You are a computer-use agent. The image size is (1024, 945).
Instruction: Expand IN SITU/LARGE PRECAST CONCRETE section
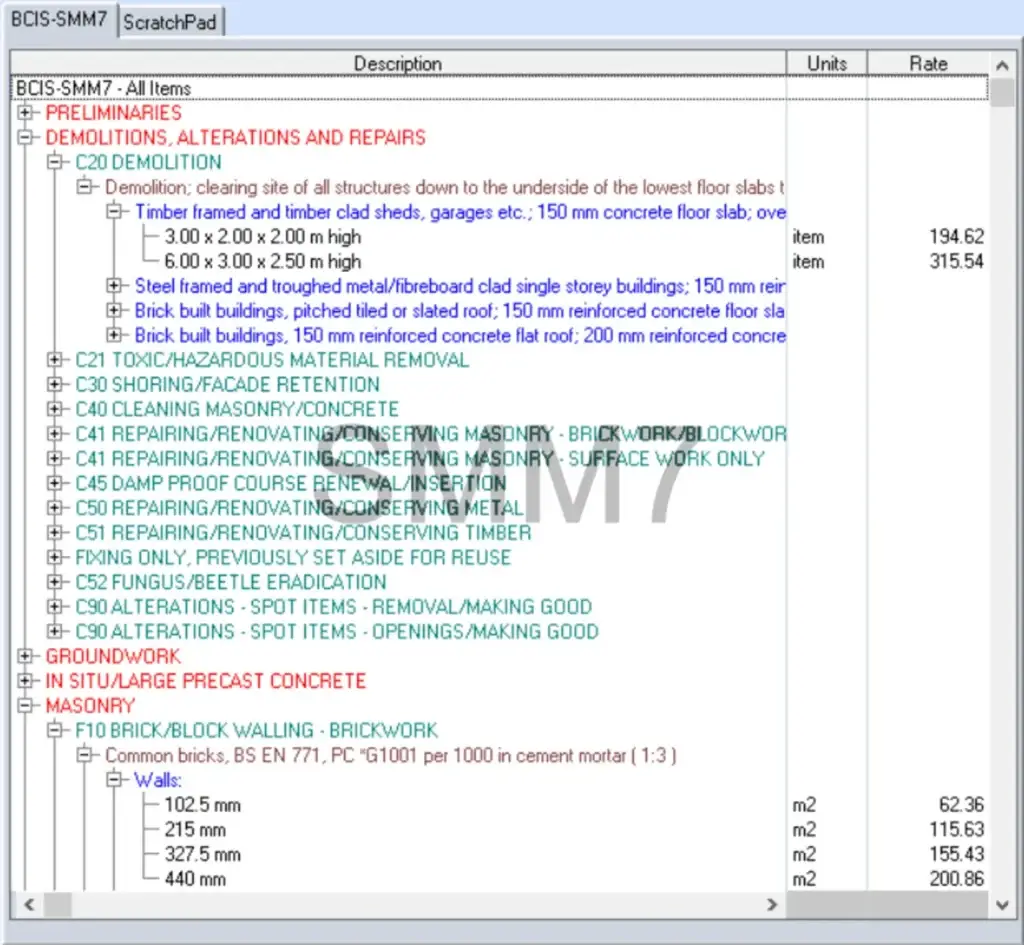point(25,681)
